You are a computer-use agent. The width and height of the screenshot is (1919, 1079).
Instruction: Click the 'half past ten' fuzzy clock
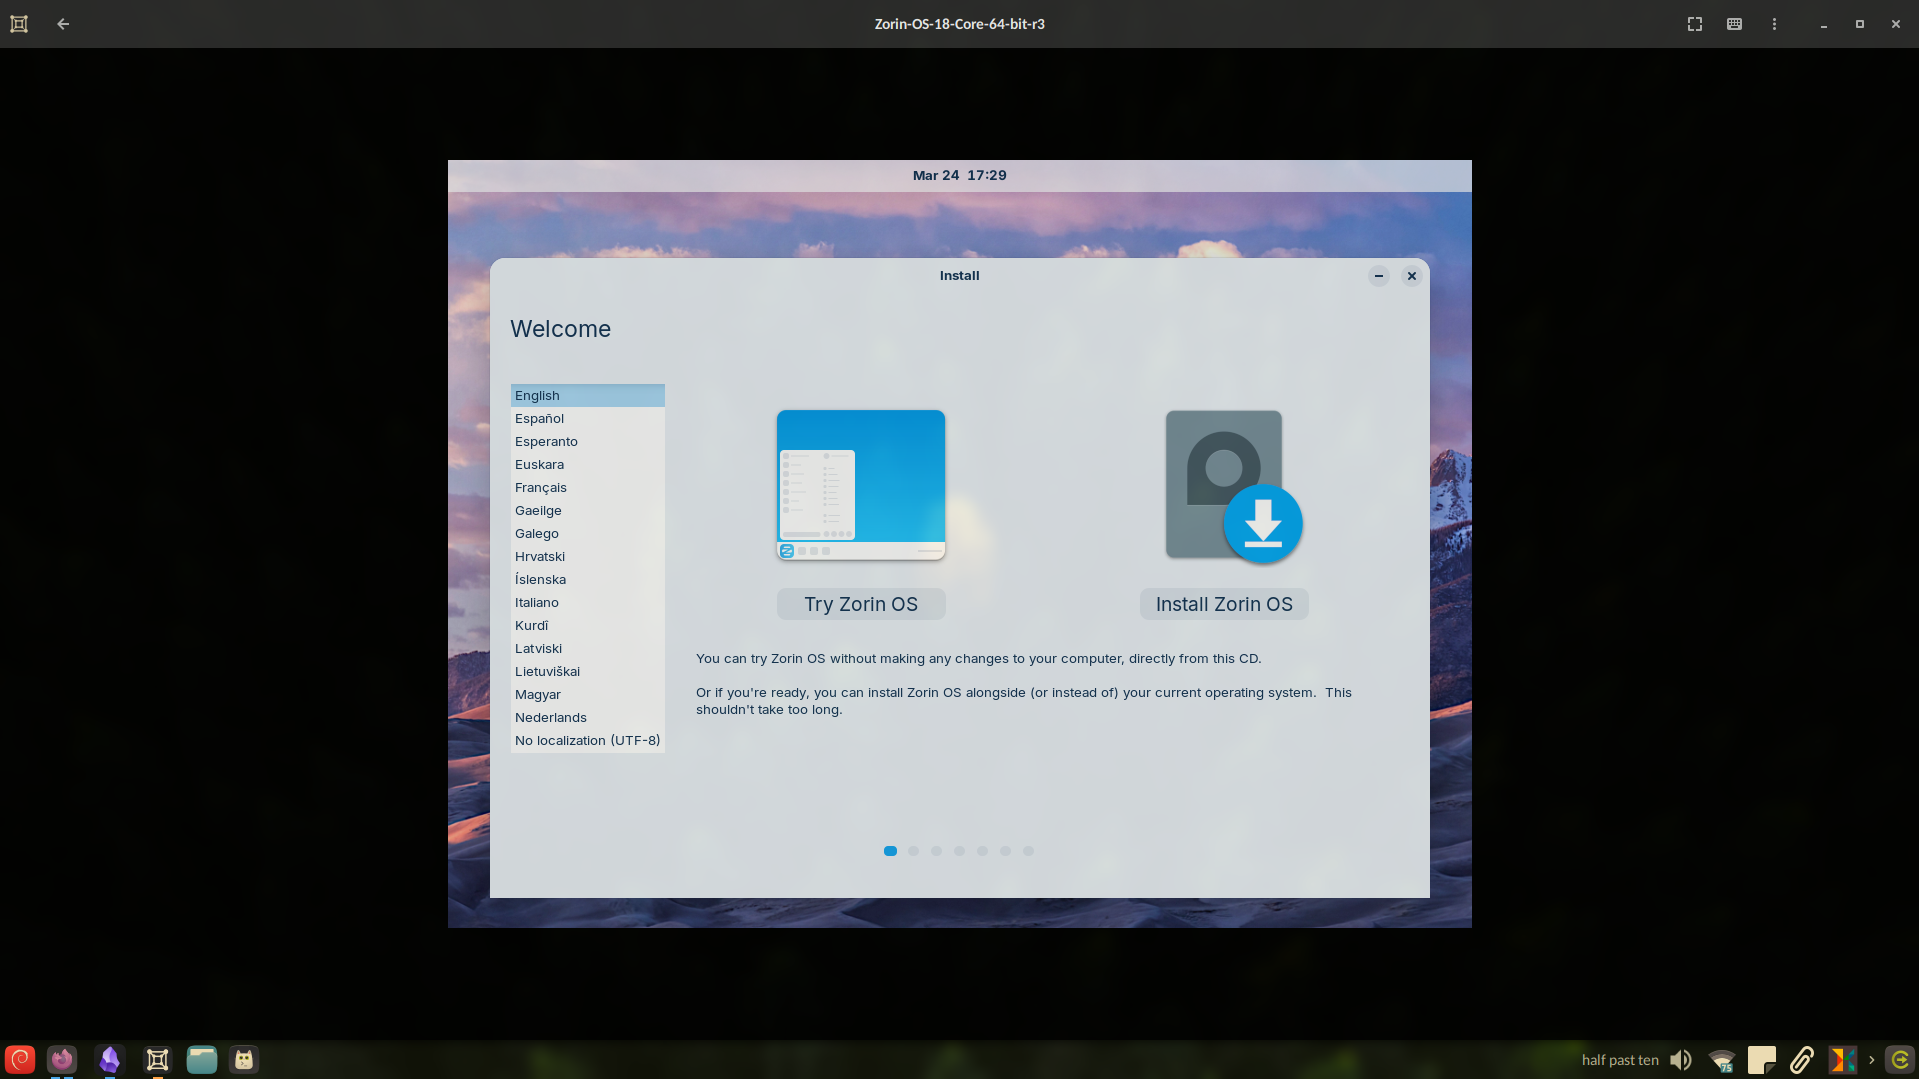click(x=1620, y=1060)
